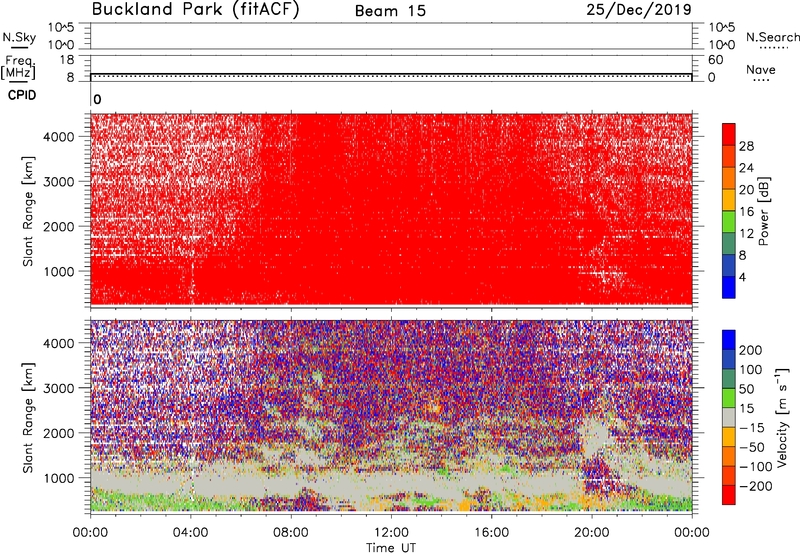Click the '-15' tick on Velocity colorbar
The image size is (800, 554).
(752, 427)
